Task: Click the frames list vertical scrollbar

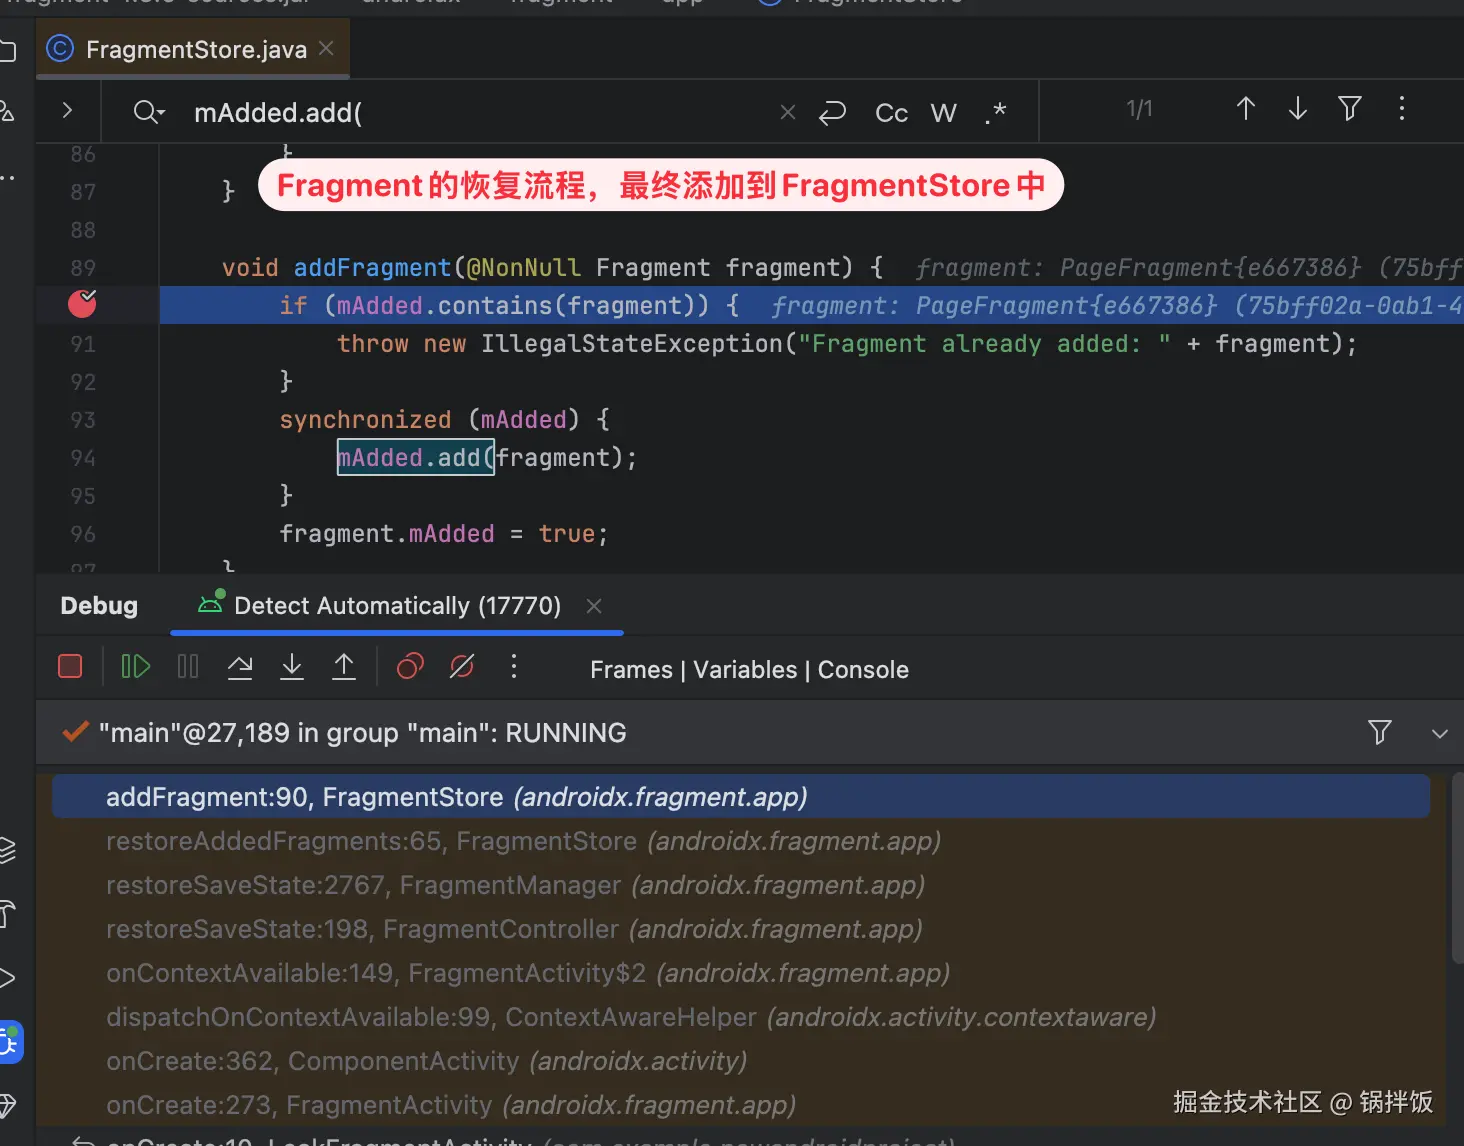Action: point(1457,867)
